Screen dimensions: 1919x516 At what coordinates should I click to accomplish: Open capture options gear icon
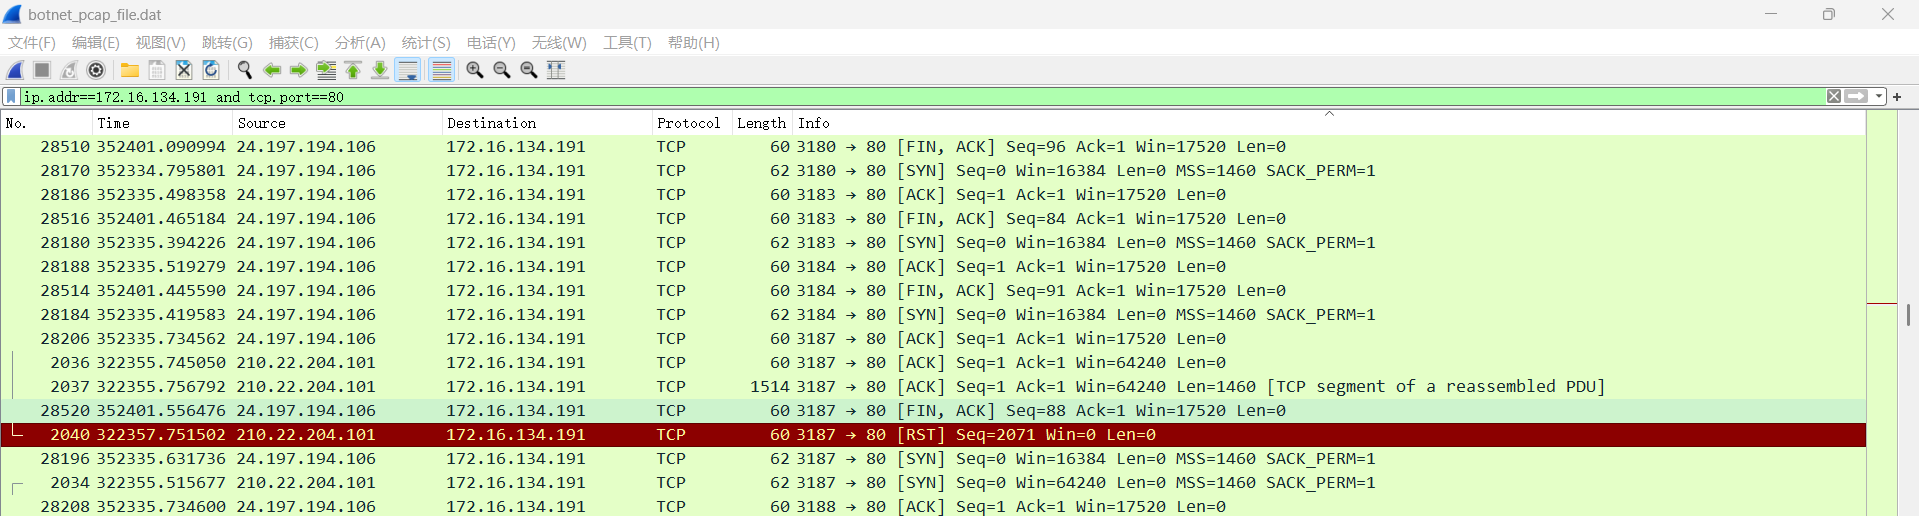click(96, 70)
